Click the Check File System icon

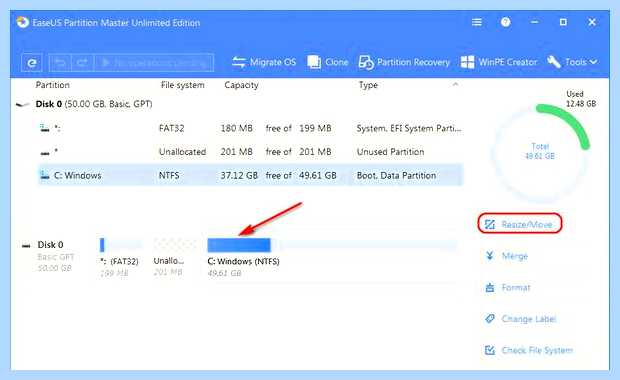click(x=490, y=350)
